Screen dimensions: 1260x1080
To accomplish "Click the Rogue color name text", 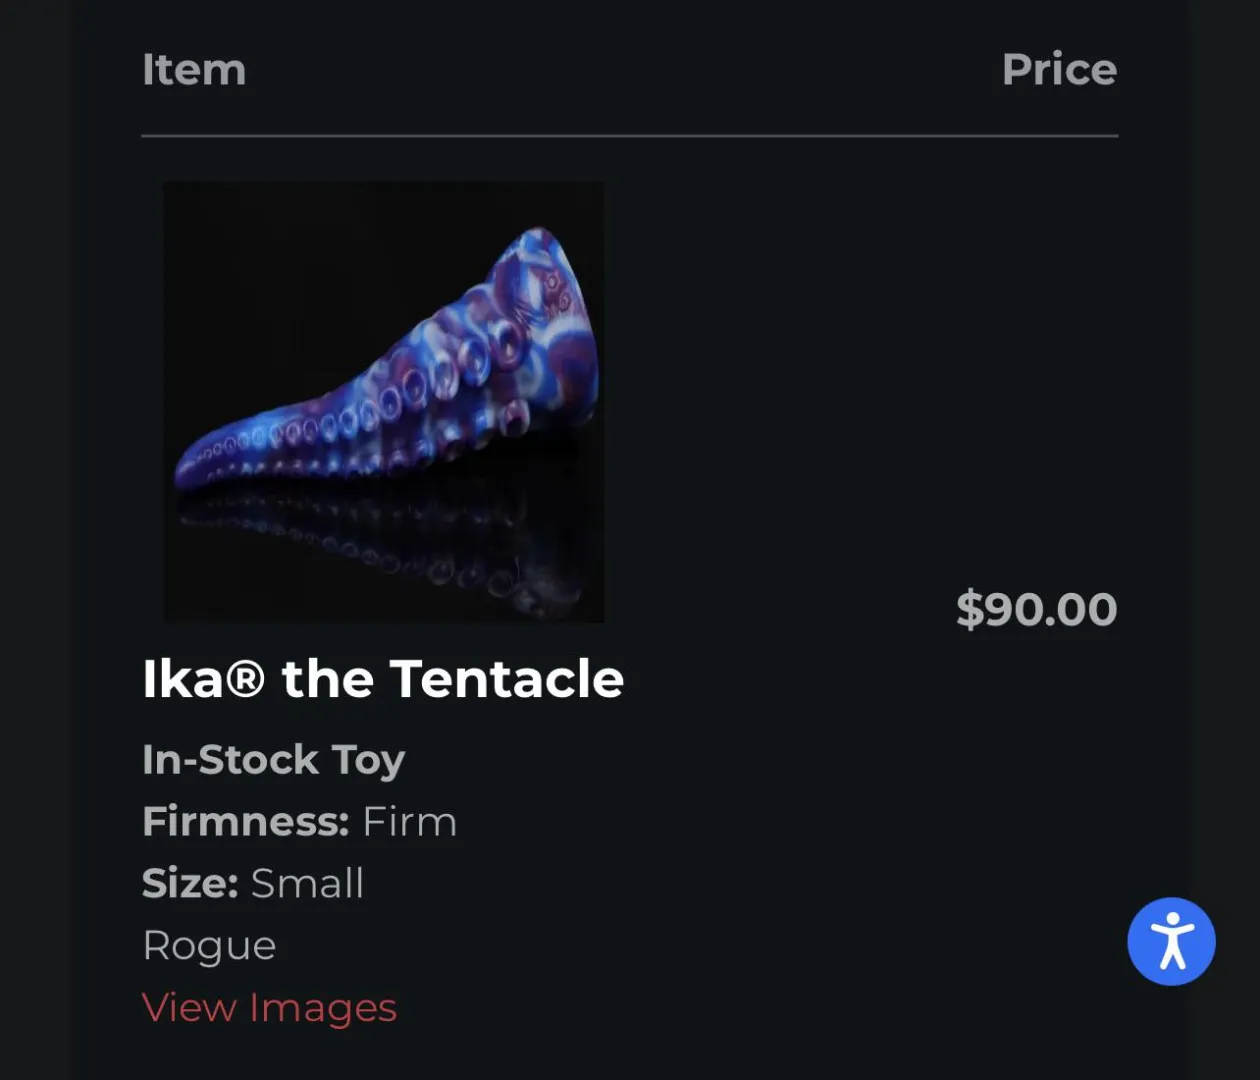I will (x=209, y=946).
